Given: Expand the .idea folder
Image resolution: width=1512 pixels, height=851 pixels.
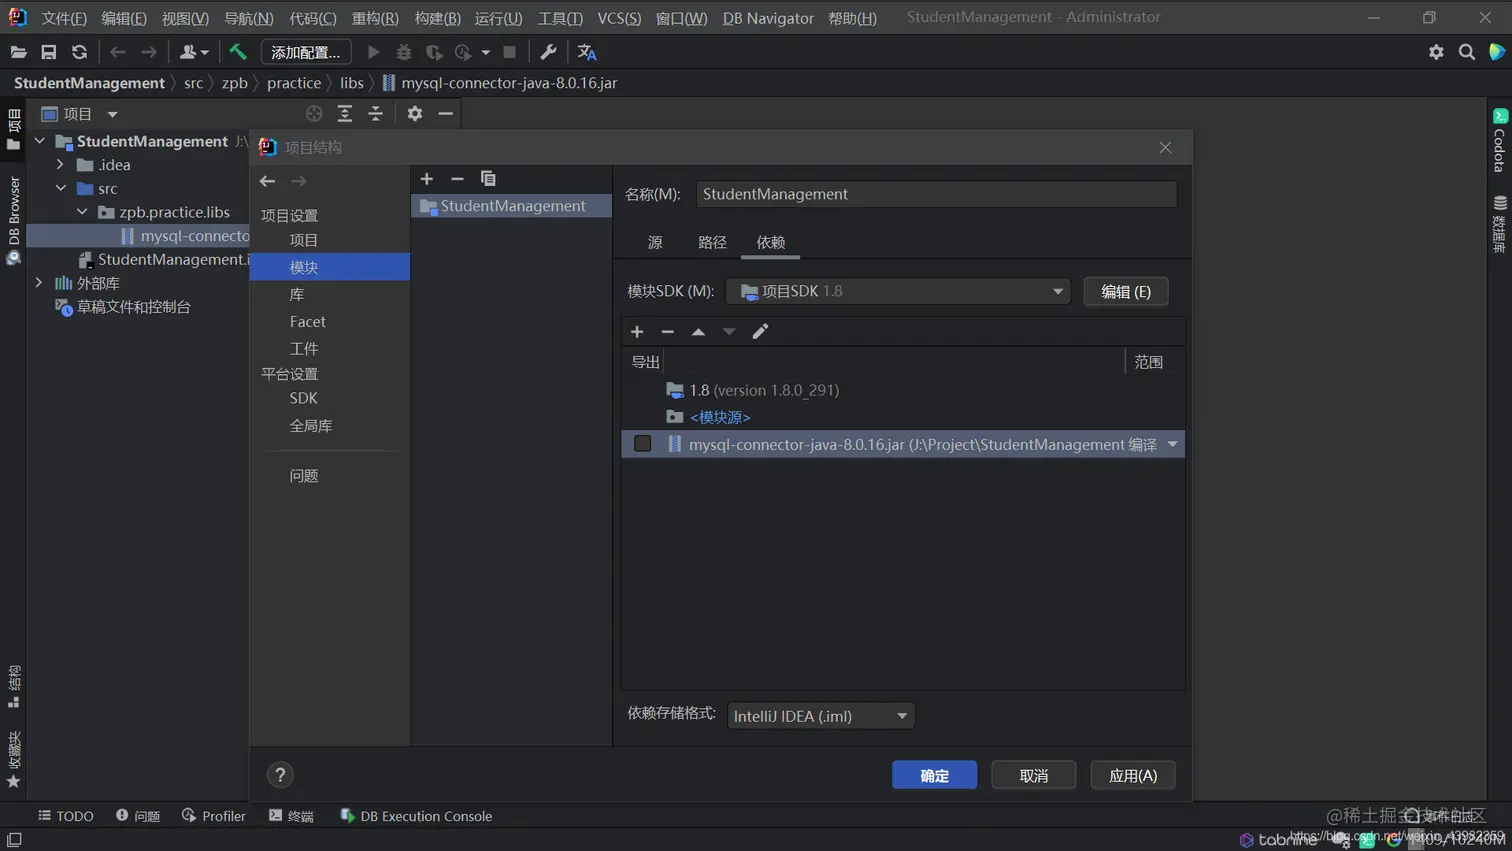Looking at the screenshot, I should 60,165.
